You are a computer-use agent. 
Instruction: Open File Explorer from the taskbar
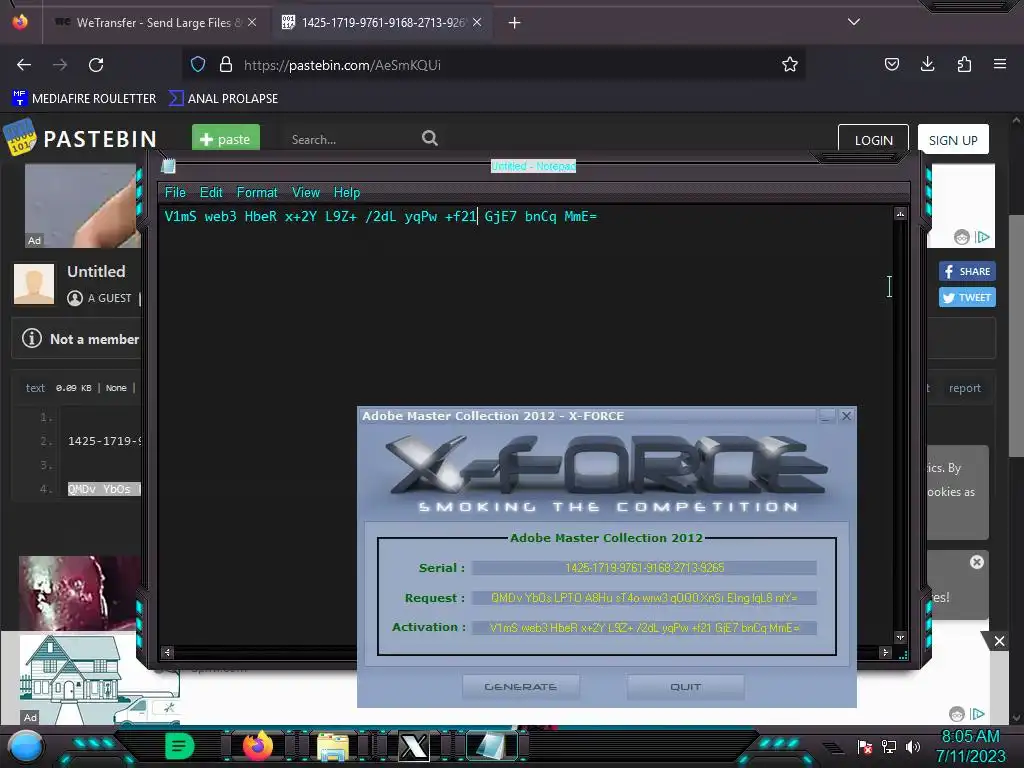tap(333, 746)
